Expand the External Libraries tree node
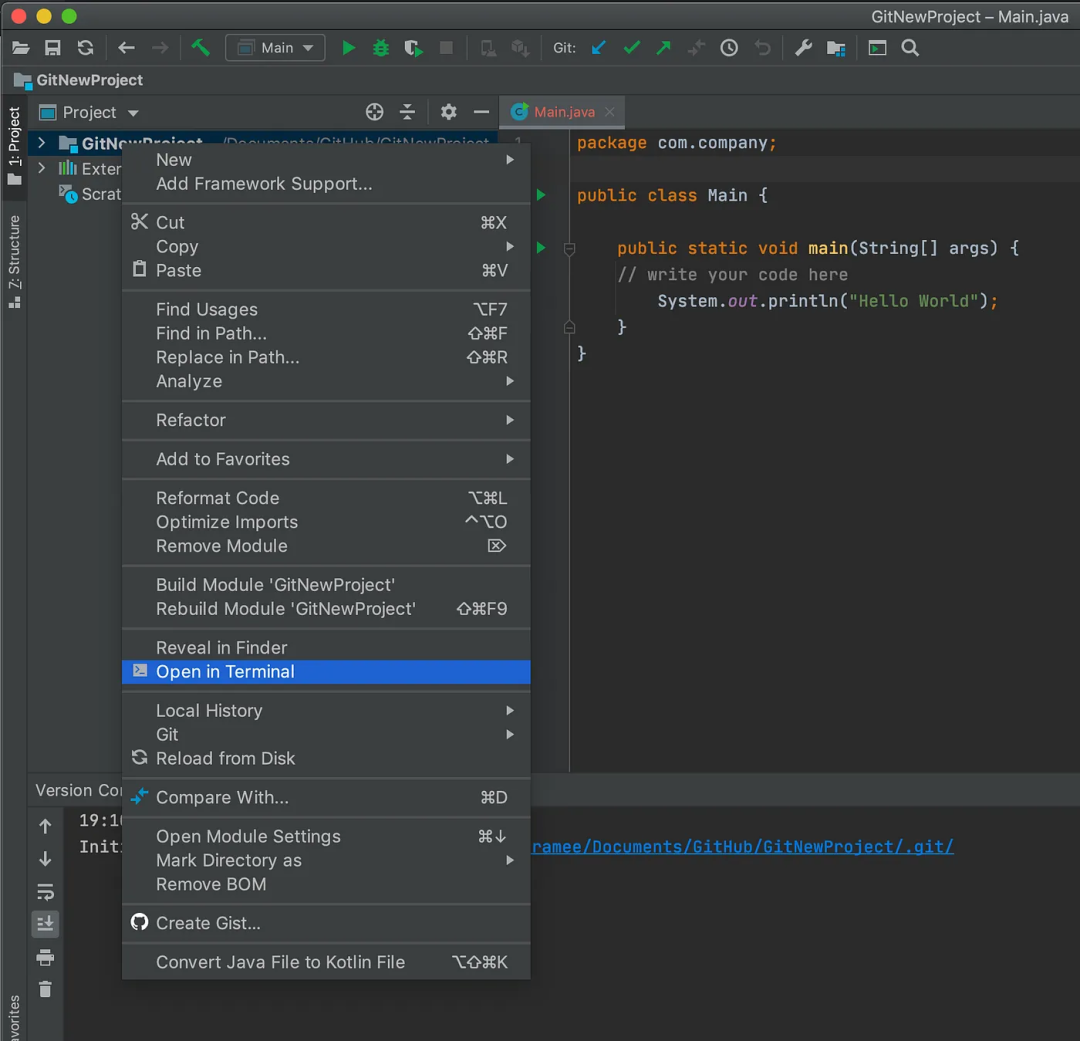1080x1041 pixels. point(41,168)
